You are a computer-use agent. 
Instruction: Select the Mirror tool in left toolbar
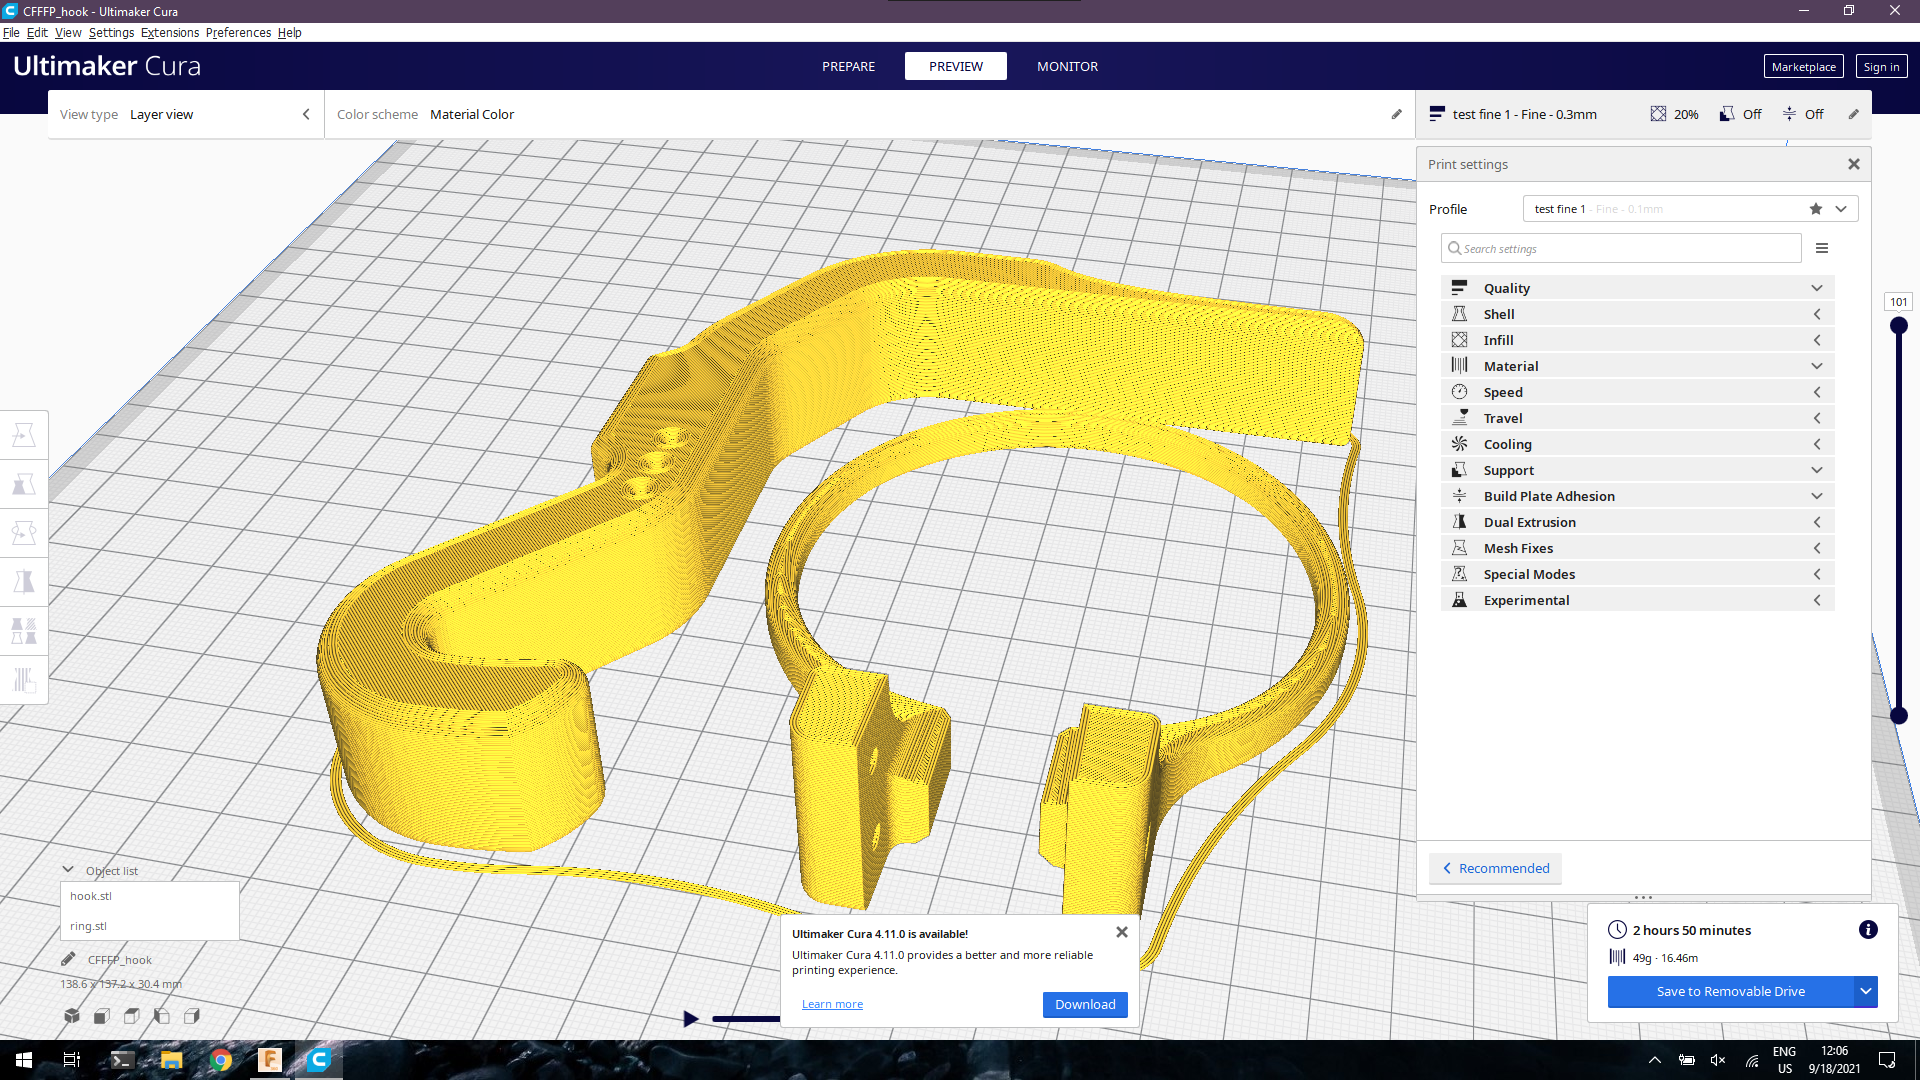tap(24, 582)
